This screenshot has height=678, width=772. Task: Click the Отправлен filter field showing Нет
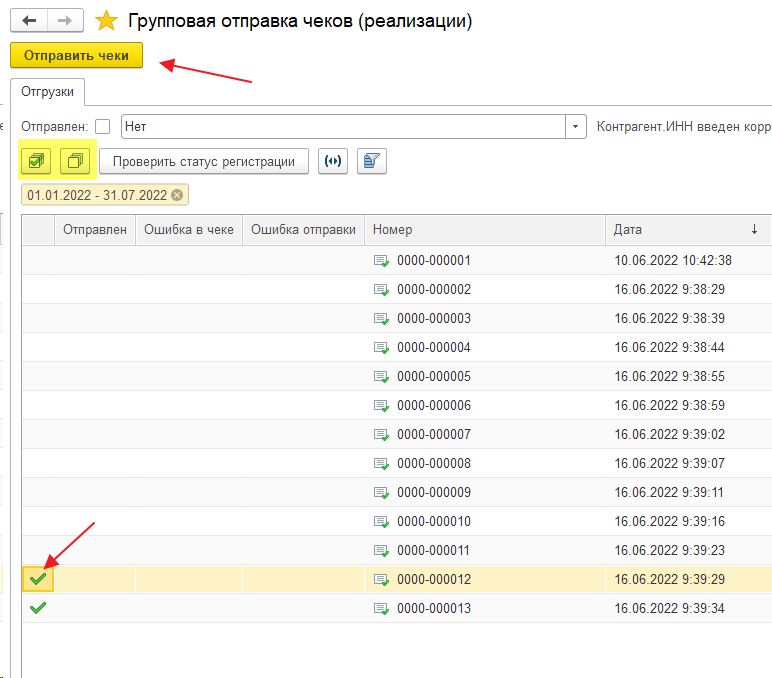[343, 127]
